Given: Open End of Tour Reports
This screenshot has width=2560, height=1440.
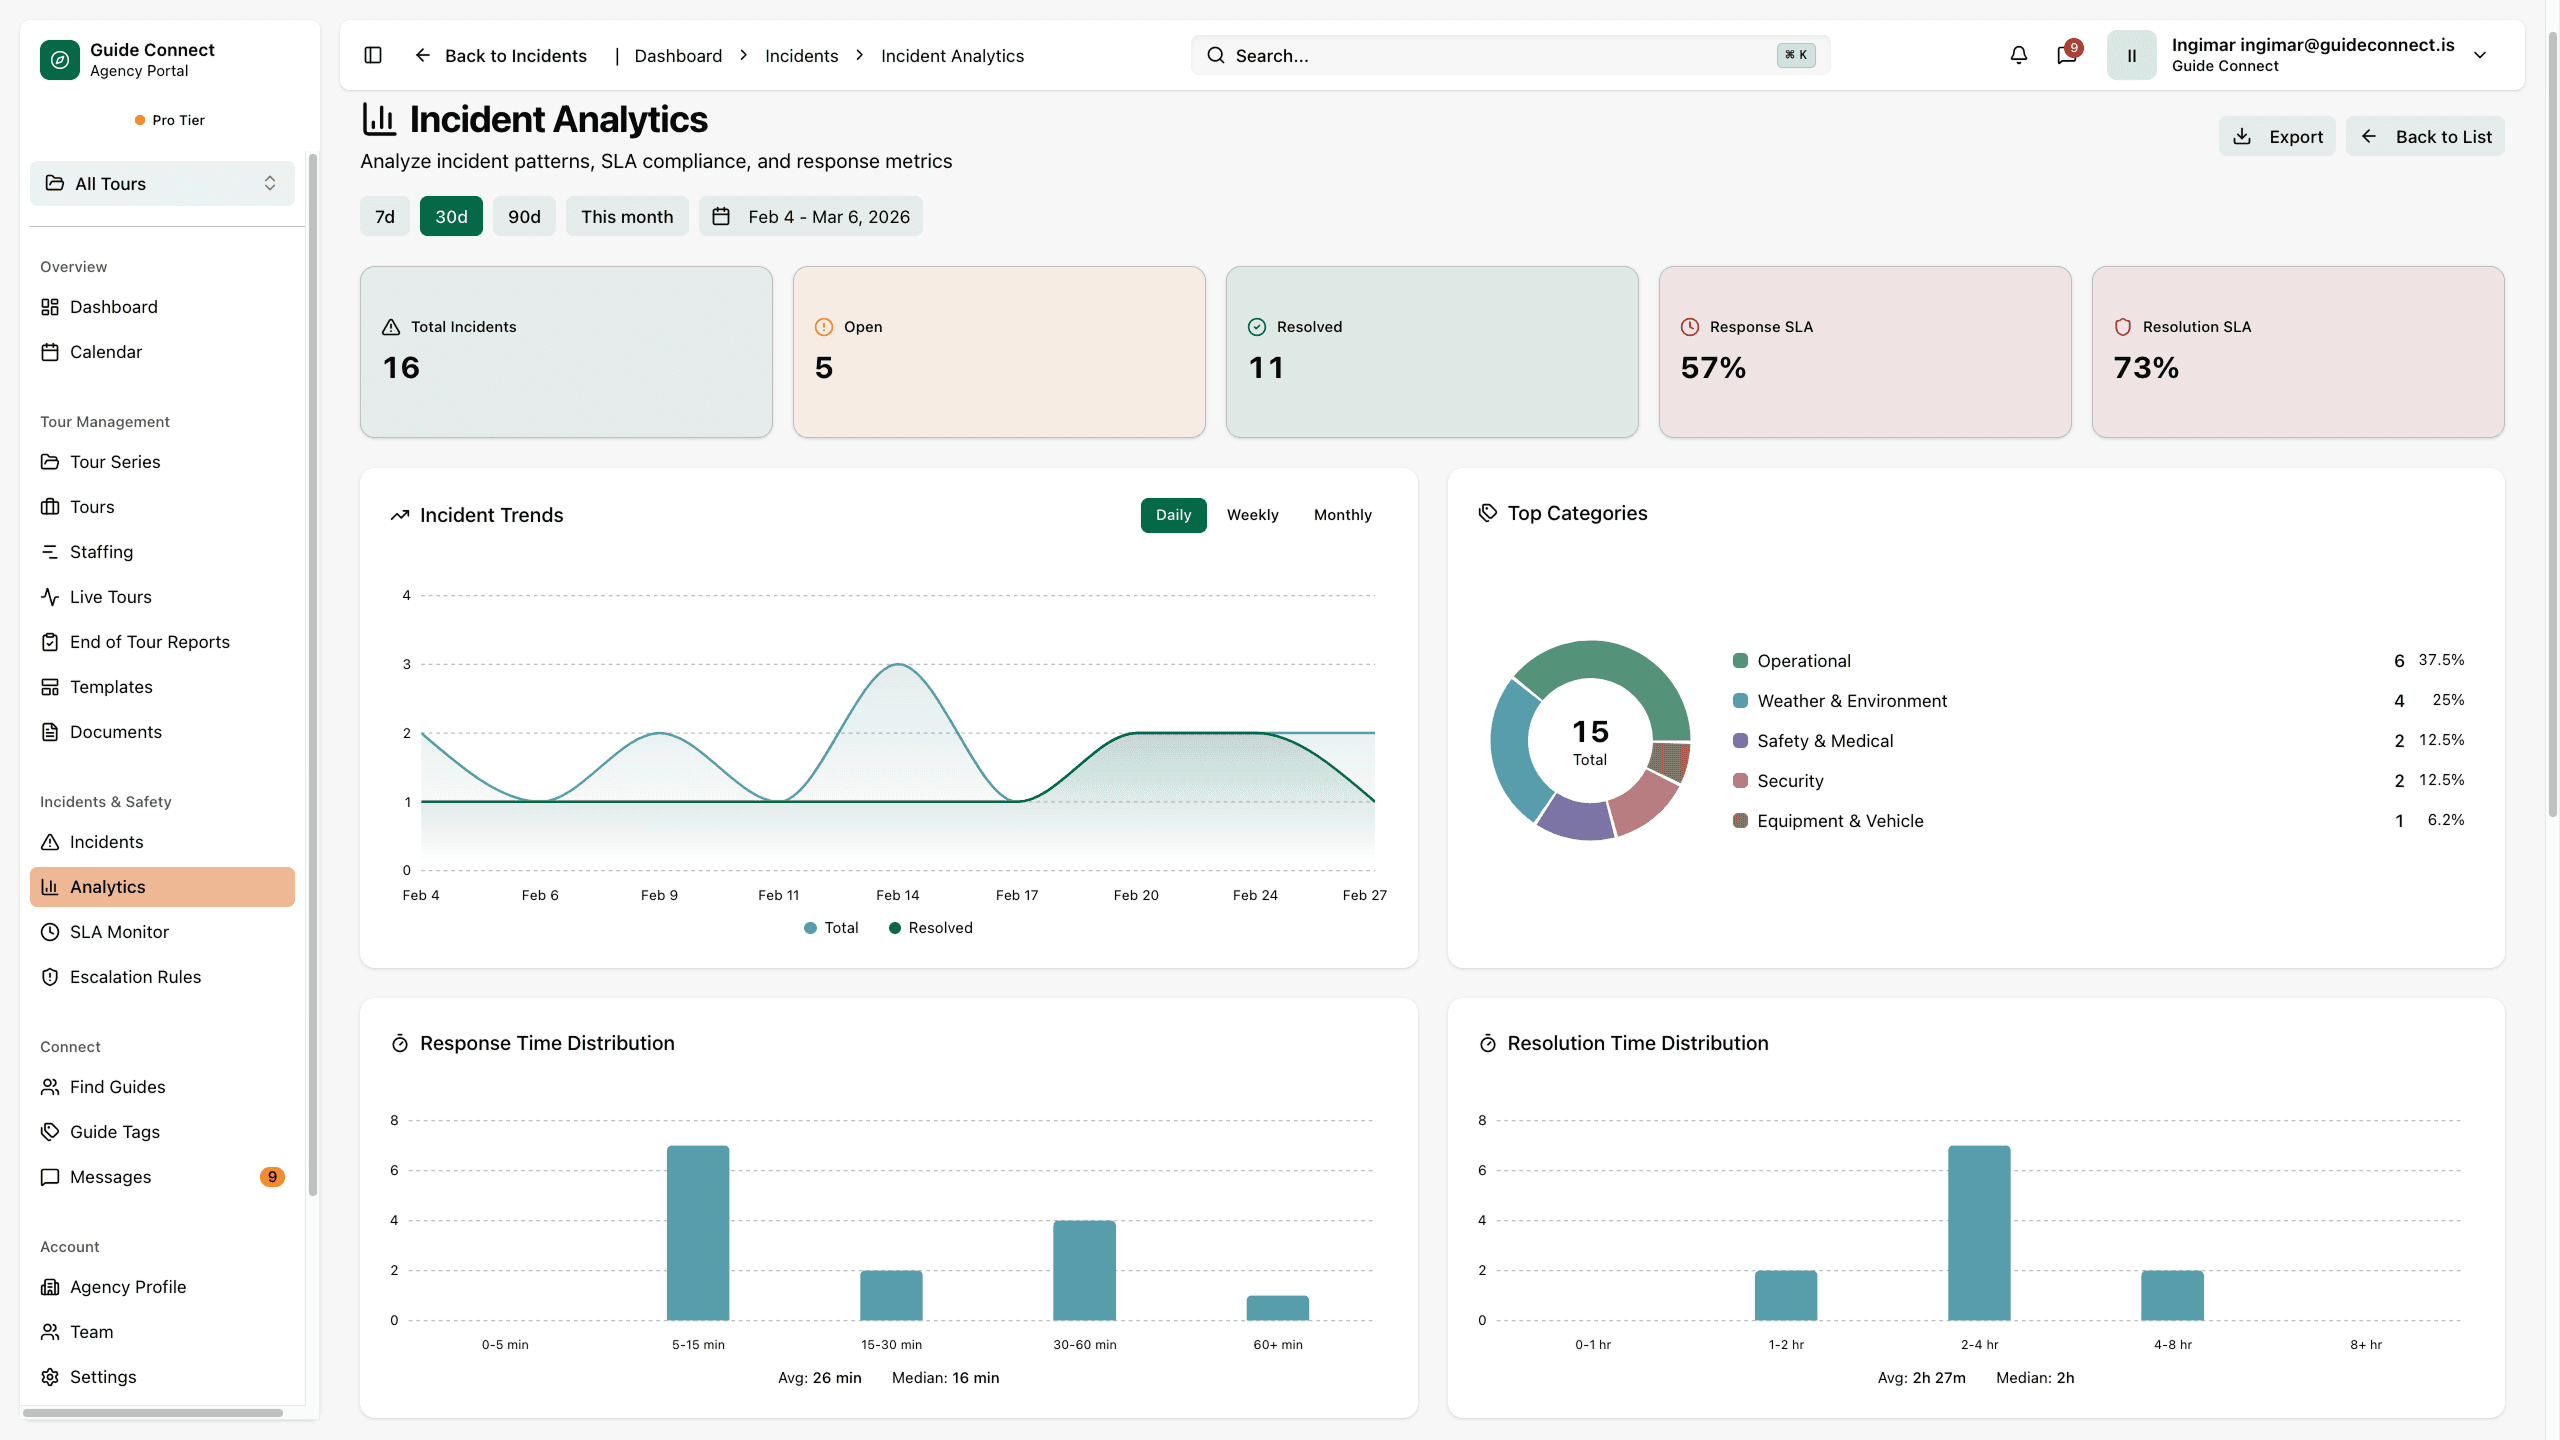Looking at the screenshot, I should pos(149,642).
